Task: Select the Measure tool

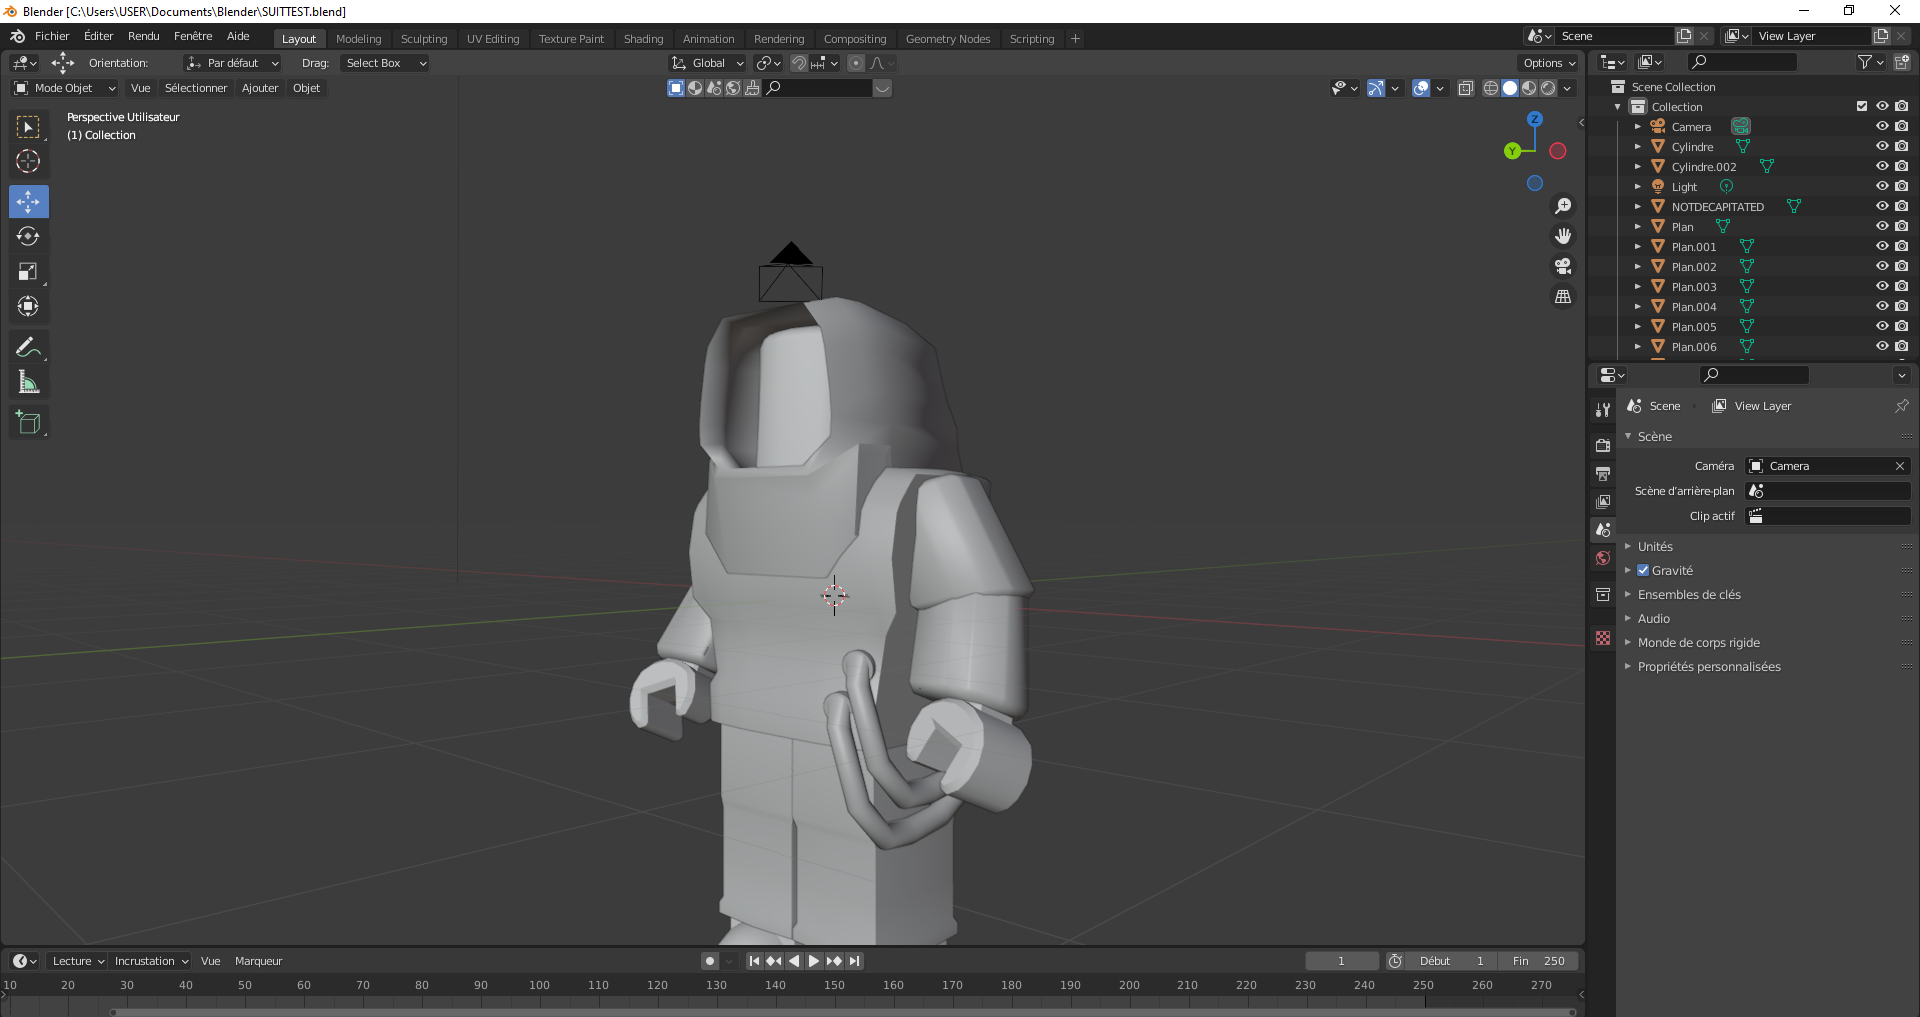Action: click(x=28, y=383)
